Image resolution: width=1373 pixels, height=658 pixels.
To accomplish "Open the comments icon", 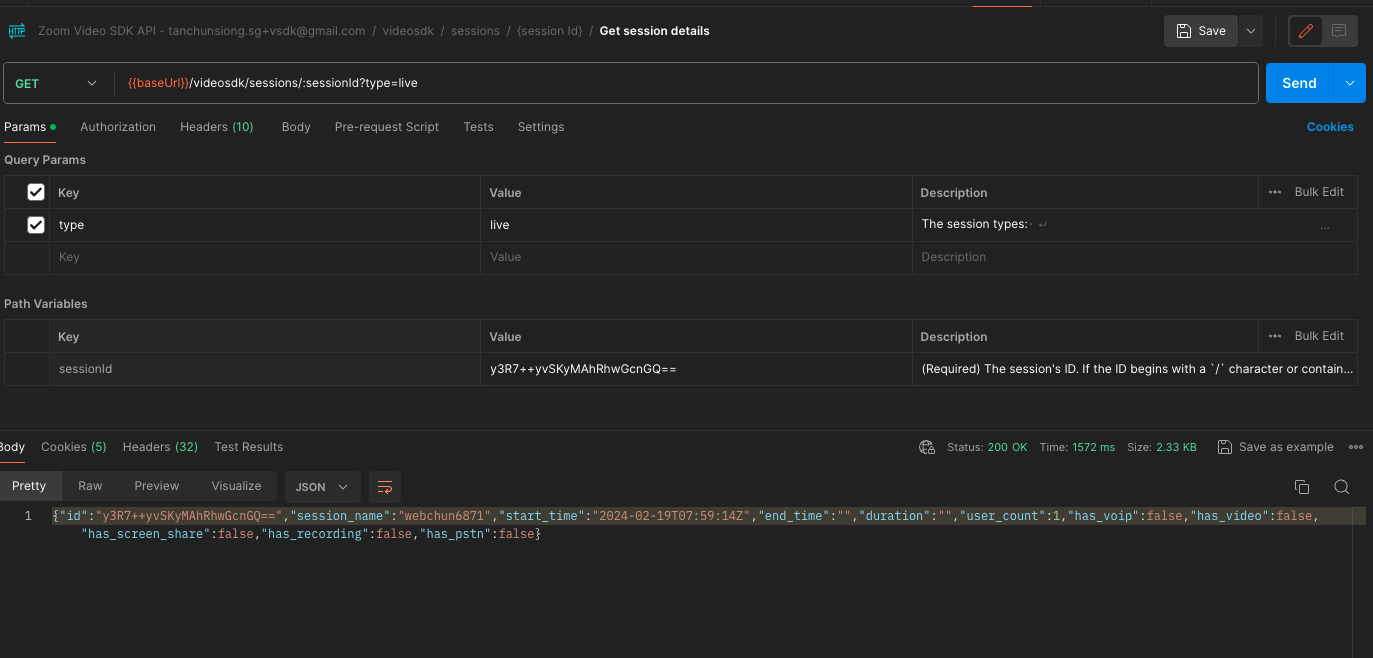I will pos(1339,31).
